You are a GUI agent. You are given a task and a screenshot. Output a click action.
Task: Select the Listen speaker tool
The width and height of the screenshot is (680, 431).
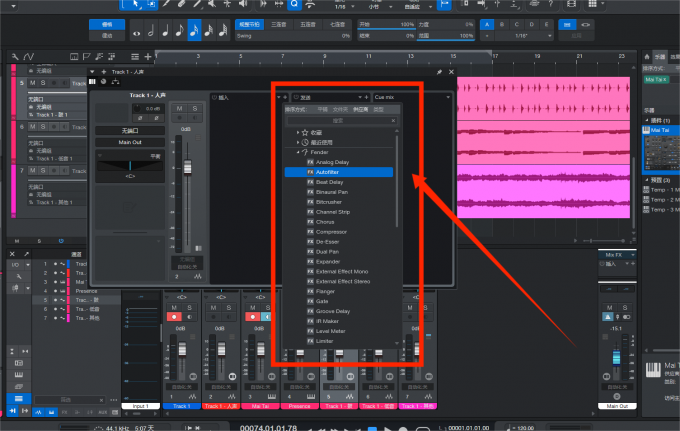point(243,3)
